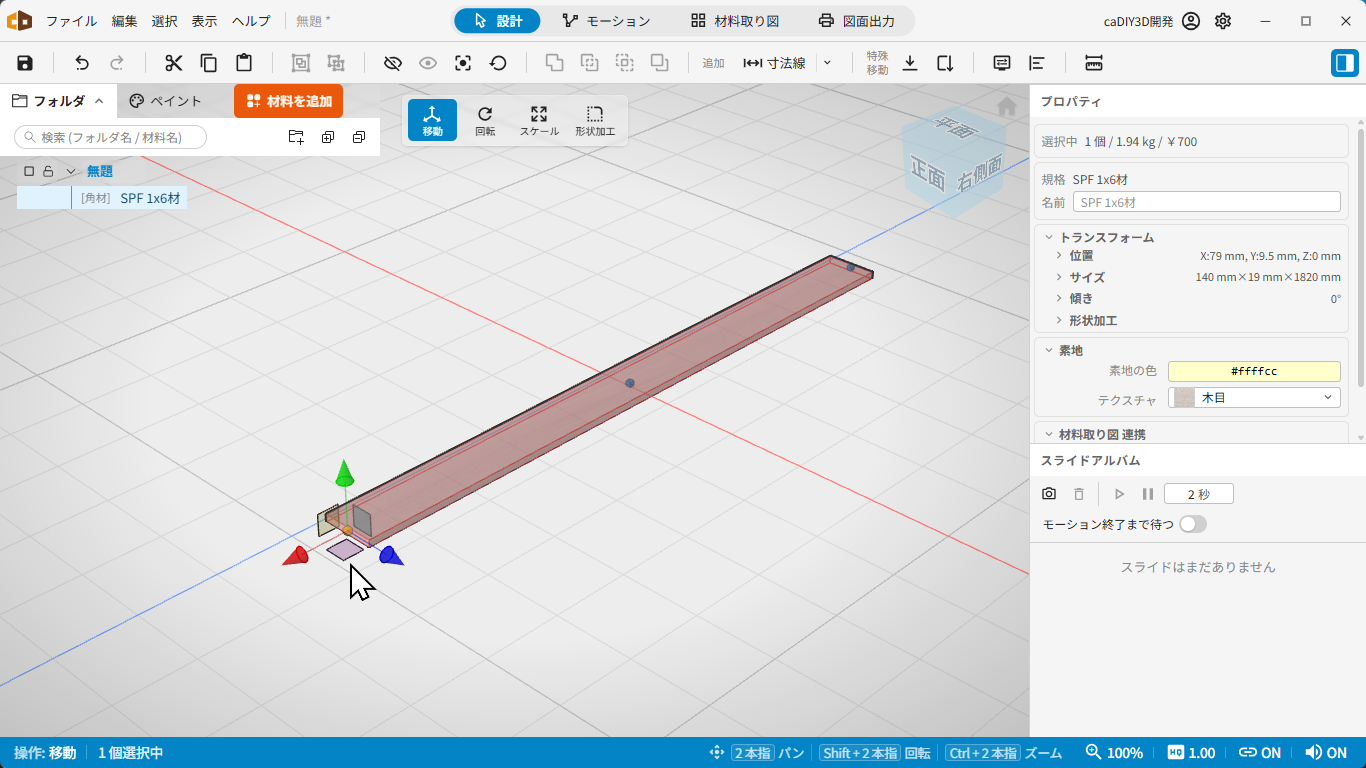Click the camera icon in Slide Album

1049,494
